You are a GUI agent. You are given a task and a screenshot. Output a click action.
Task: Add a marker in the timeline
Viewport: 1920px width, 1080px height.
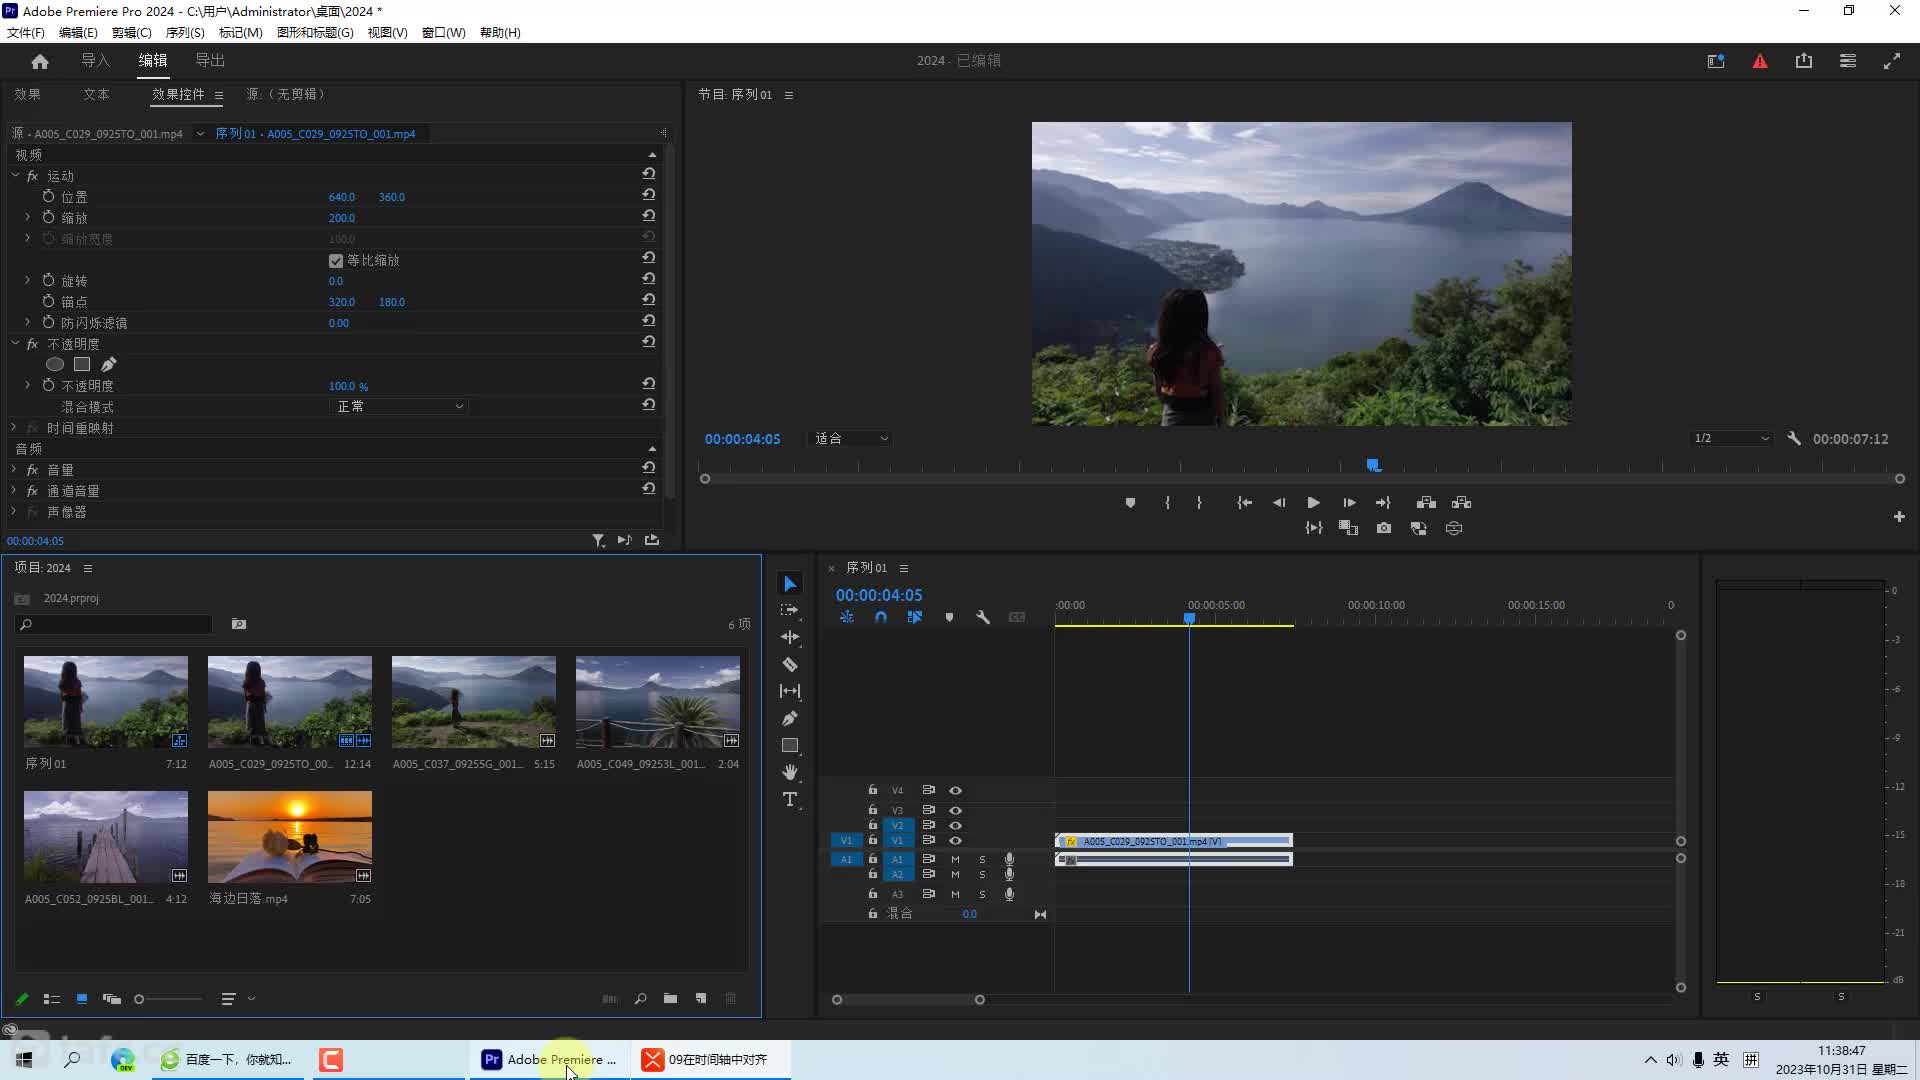pos(949,618)
